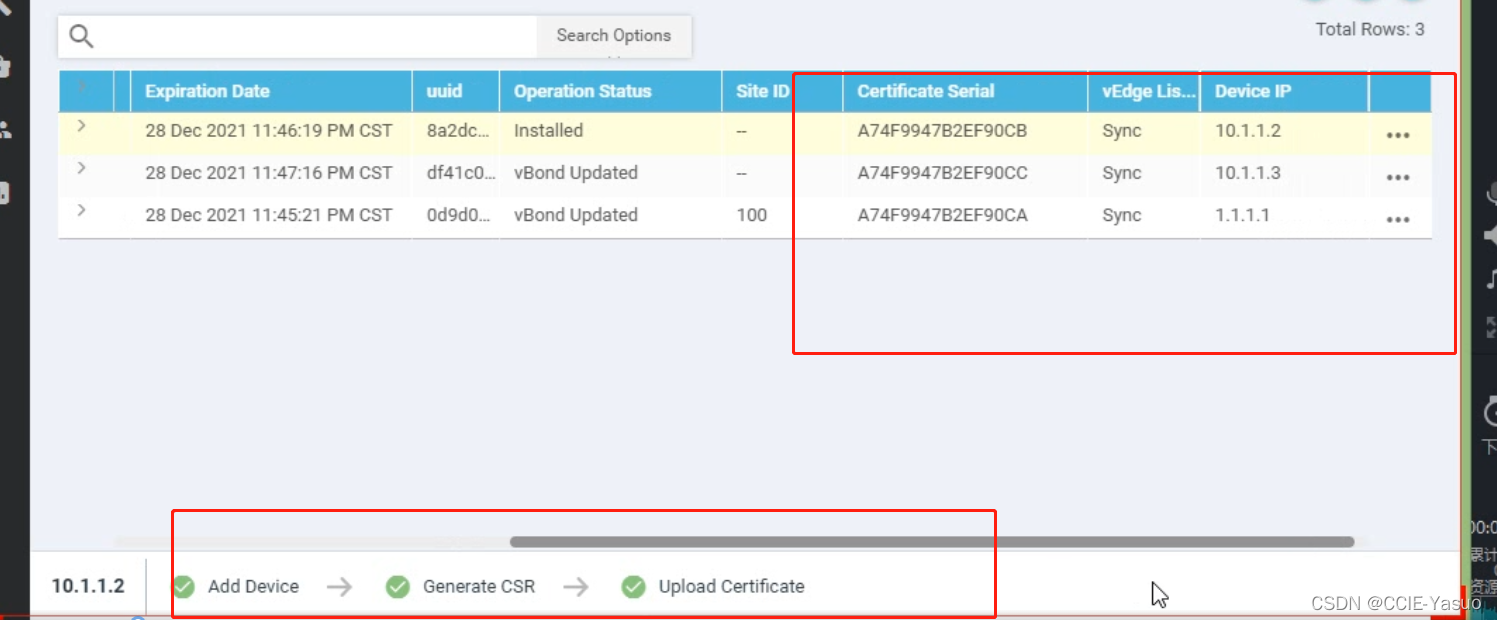Click Device IP 10.1.1.2 cell in table
The image size is (1497, 620).
1248,131
